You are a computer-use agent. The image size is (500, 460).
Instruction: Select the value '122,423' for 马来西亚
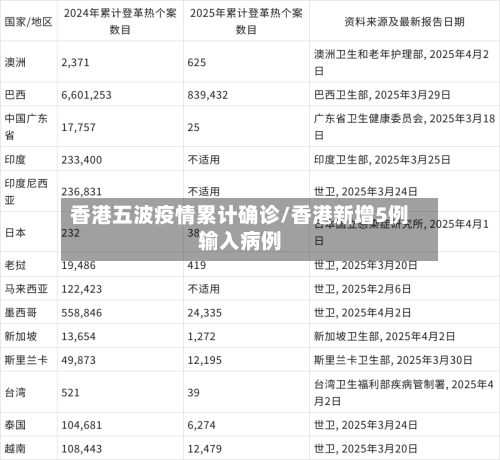[82, 289]
